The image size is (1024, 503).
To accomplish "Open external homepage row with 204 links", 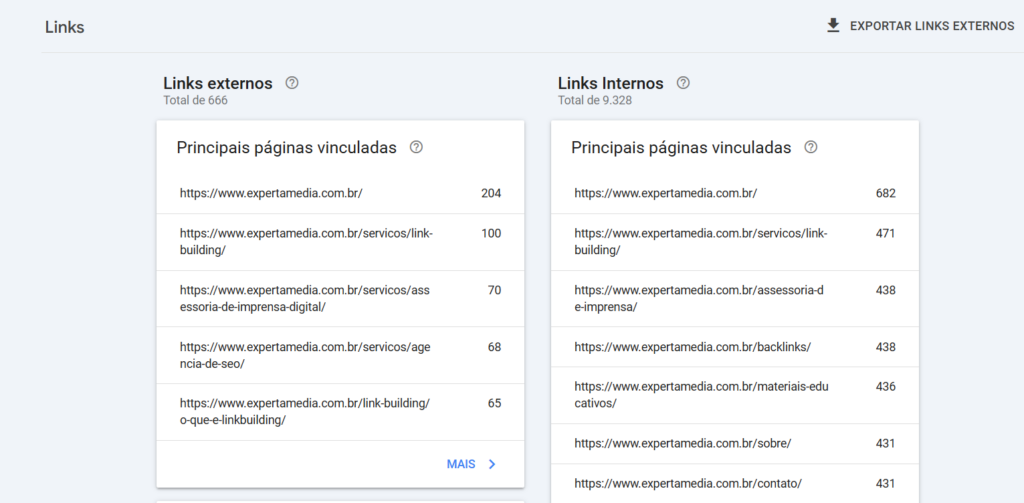I will click(x=340, y=193).
